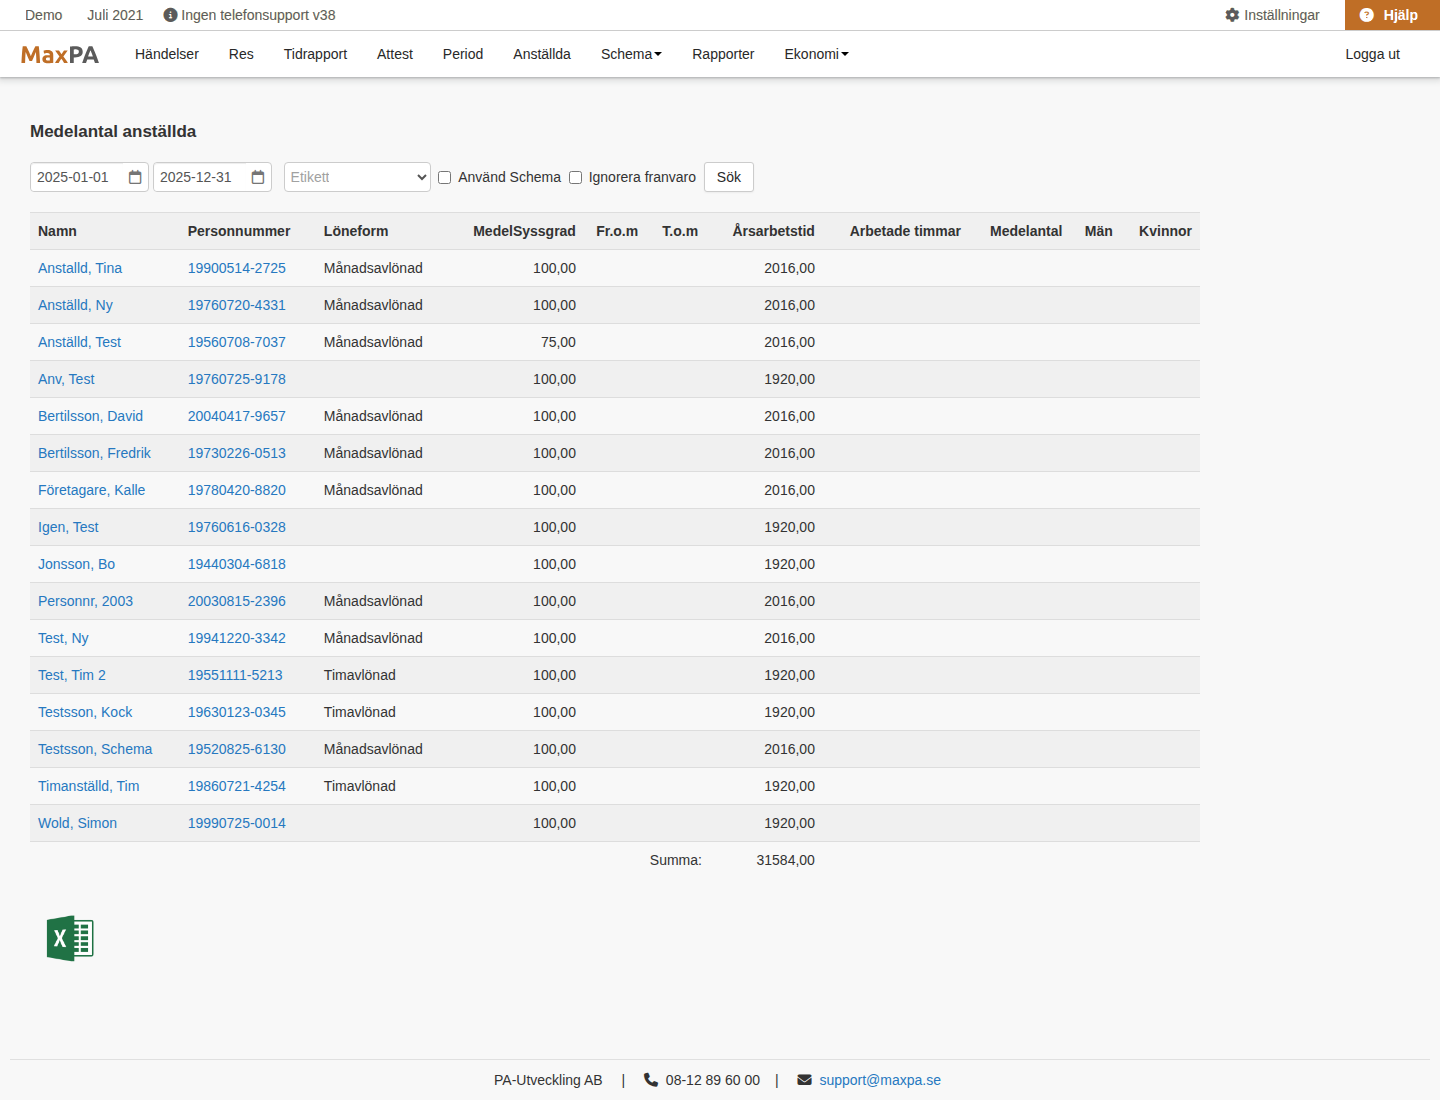Email support@maxpa.se
This screenshot has height=1100, width=1440.
(880, 1080)
